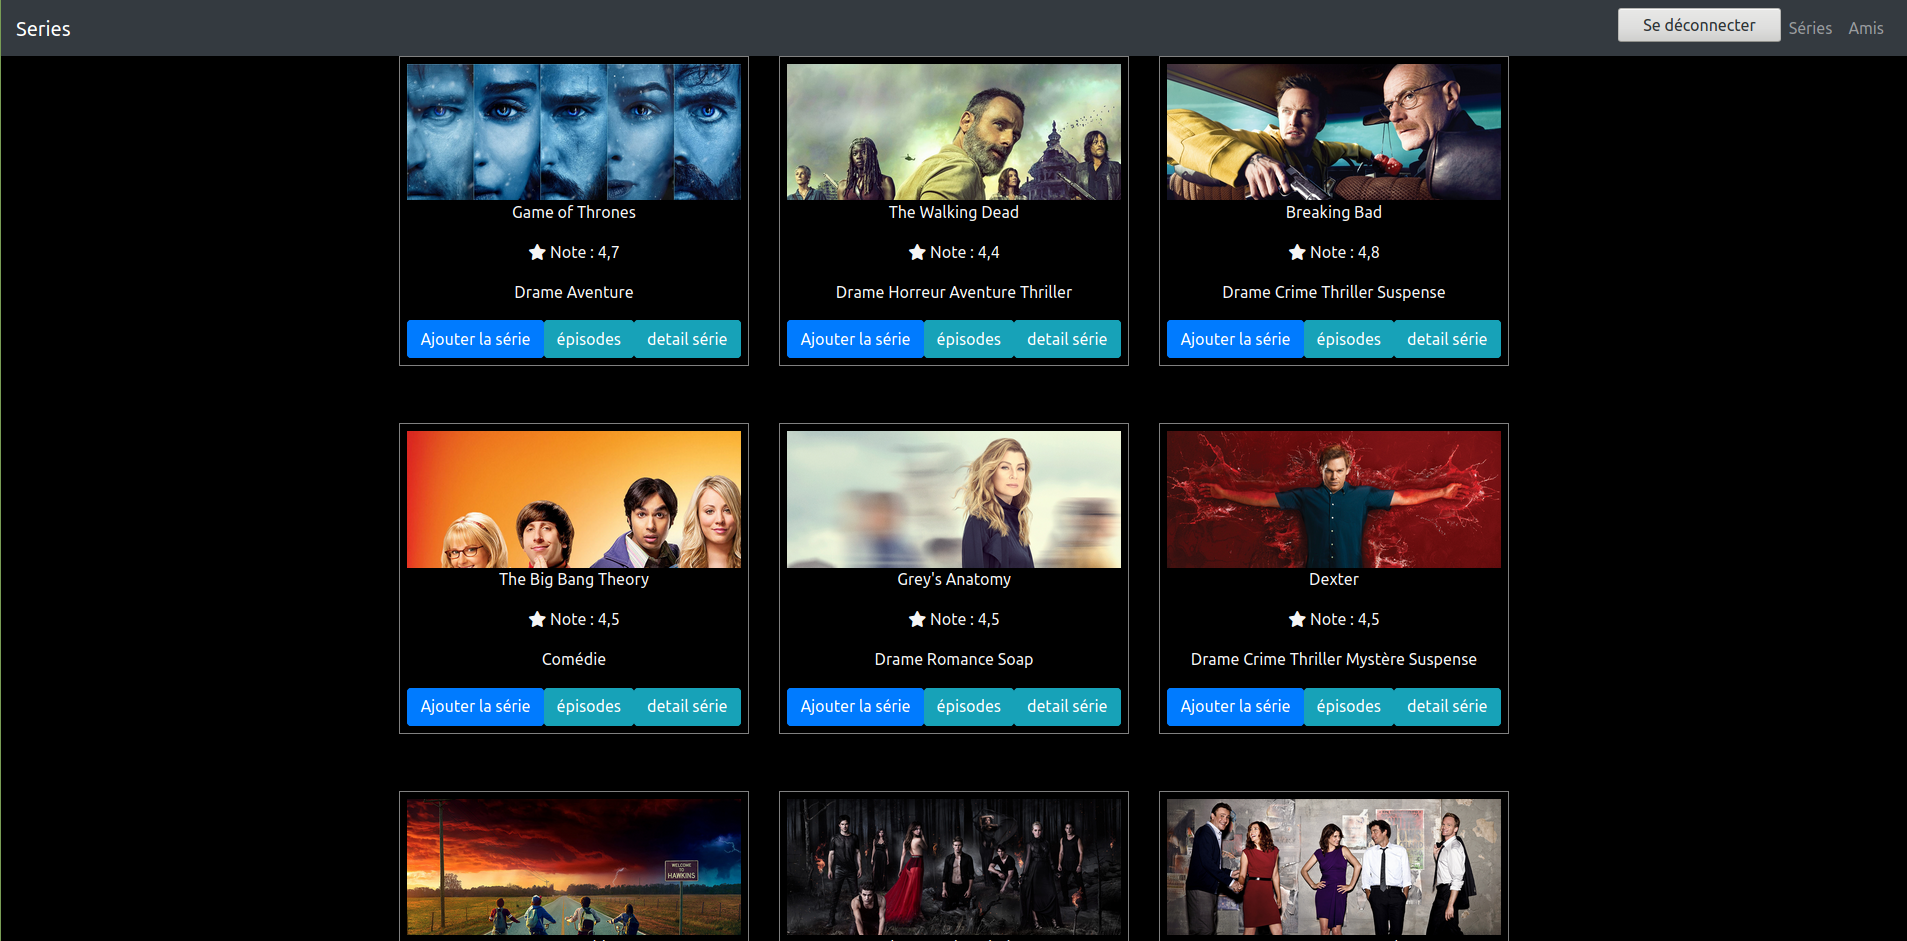This screenshot has height=941, width=1907.
Task: Add Game of Thrones with Ajouter la série
Action: point(475,339)
